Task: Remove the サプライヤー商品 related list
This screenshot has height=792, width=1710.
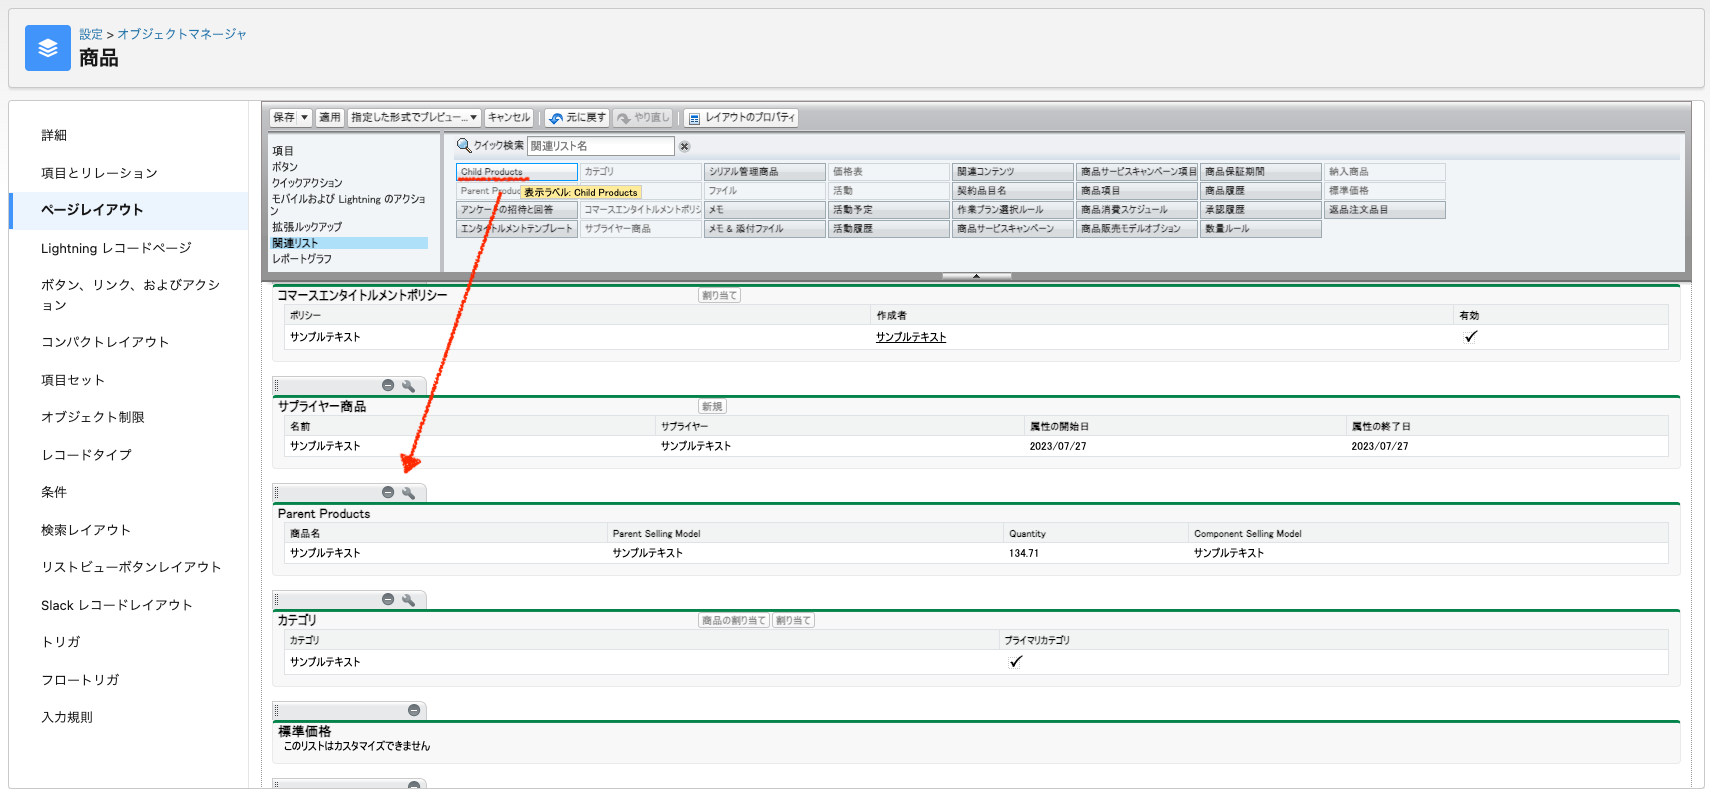Action: tap(388, 386)
